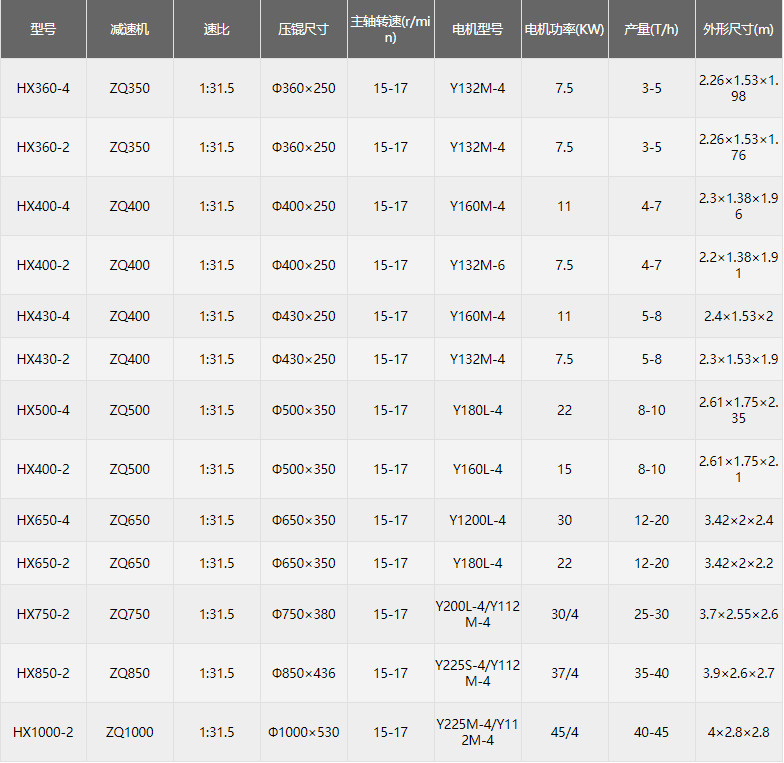The image size is (784, 763).
Task: Click the HX1000-2 model cell
Action: pos(43,732)
